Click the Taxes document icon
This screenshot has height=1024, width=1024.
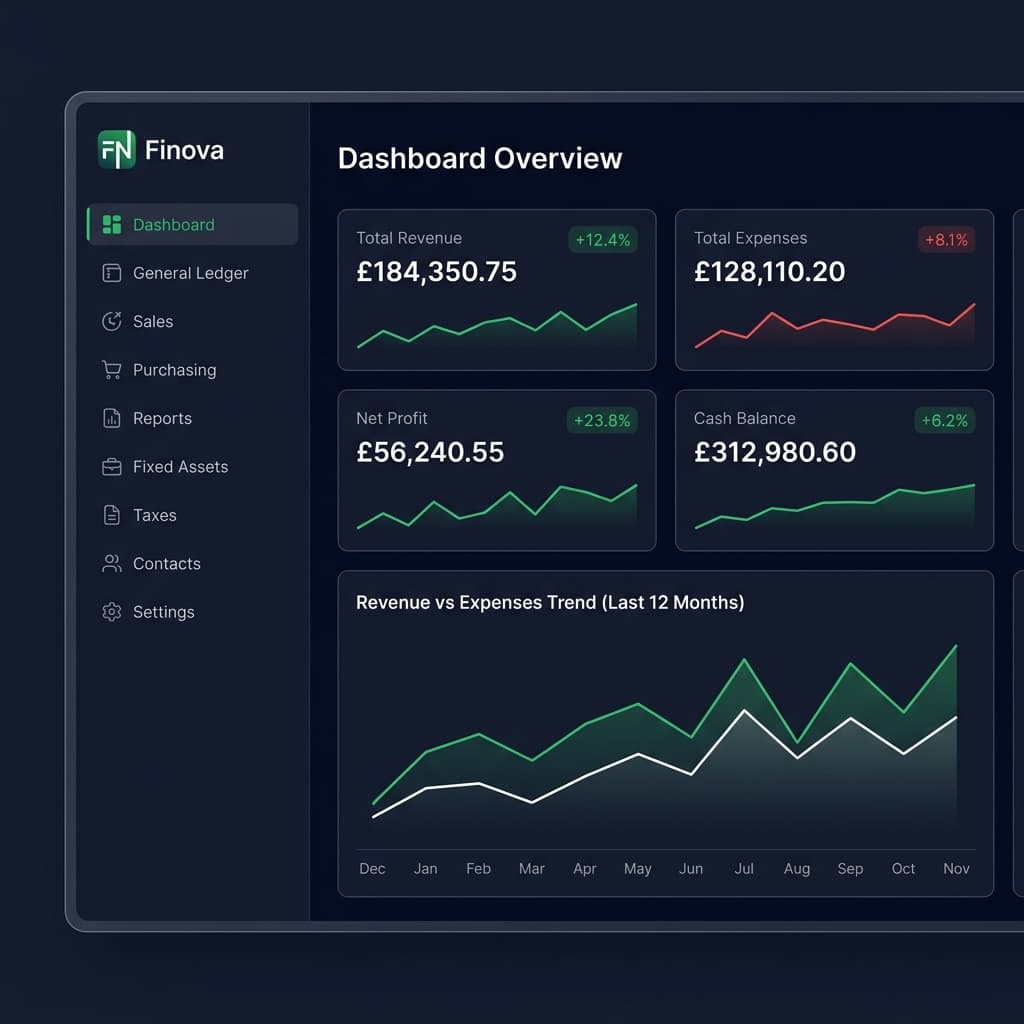pos(112,515)
